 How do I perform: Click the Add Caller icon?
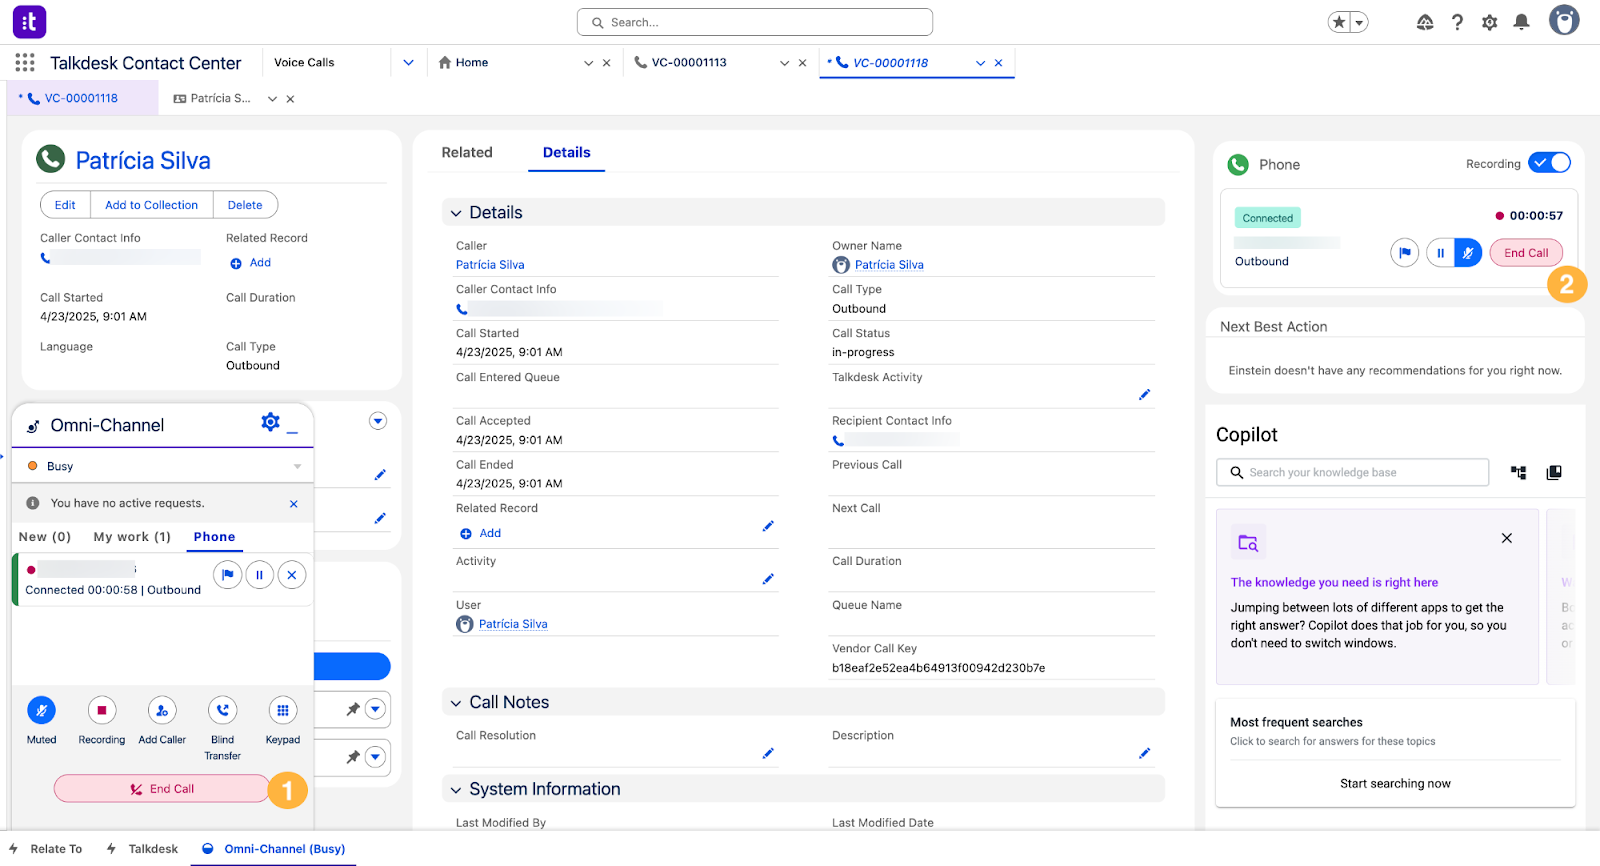(x=162, y=710)
